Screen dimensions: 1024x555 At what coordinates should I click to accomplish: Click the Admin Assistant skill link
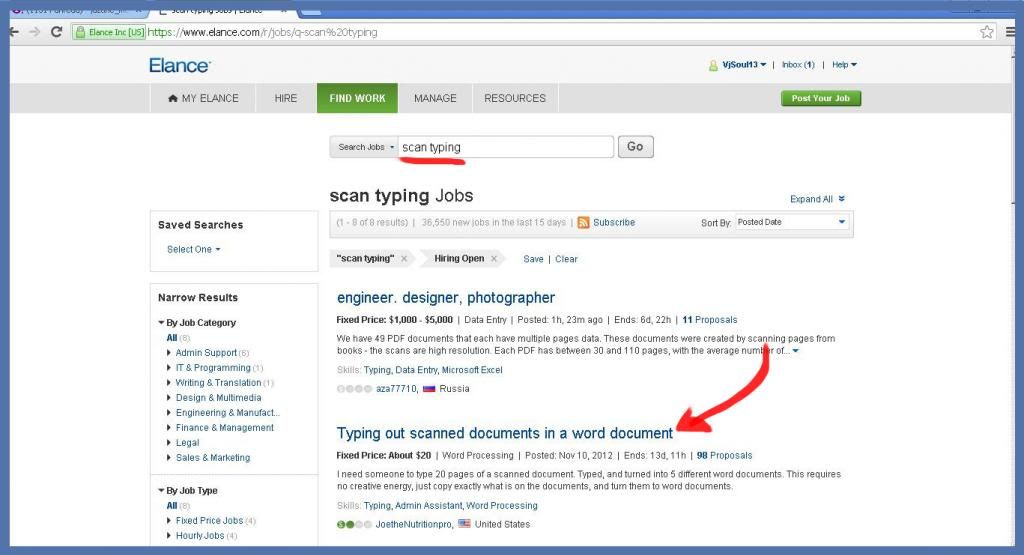[428, 506]
